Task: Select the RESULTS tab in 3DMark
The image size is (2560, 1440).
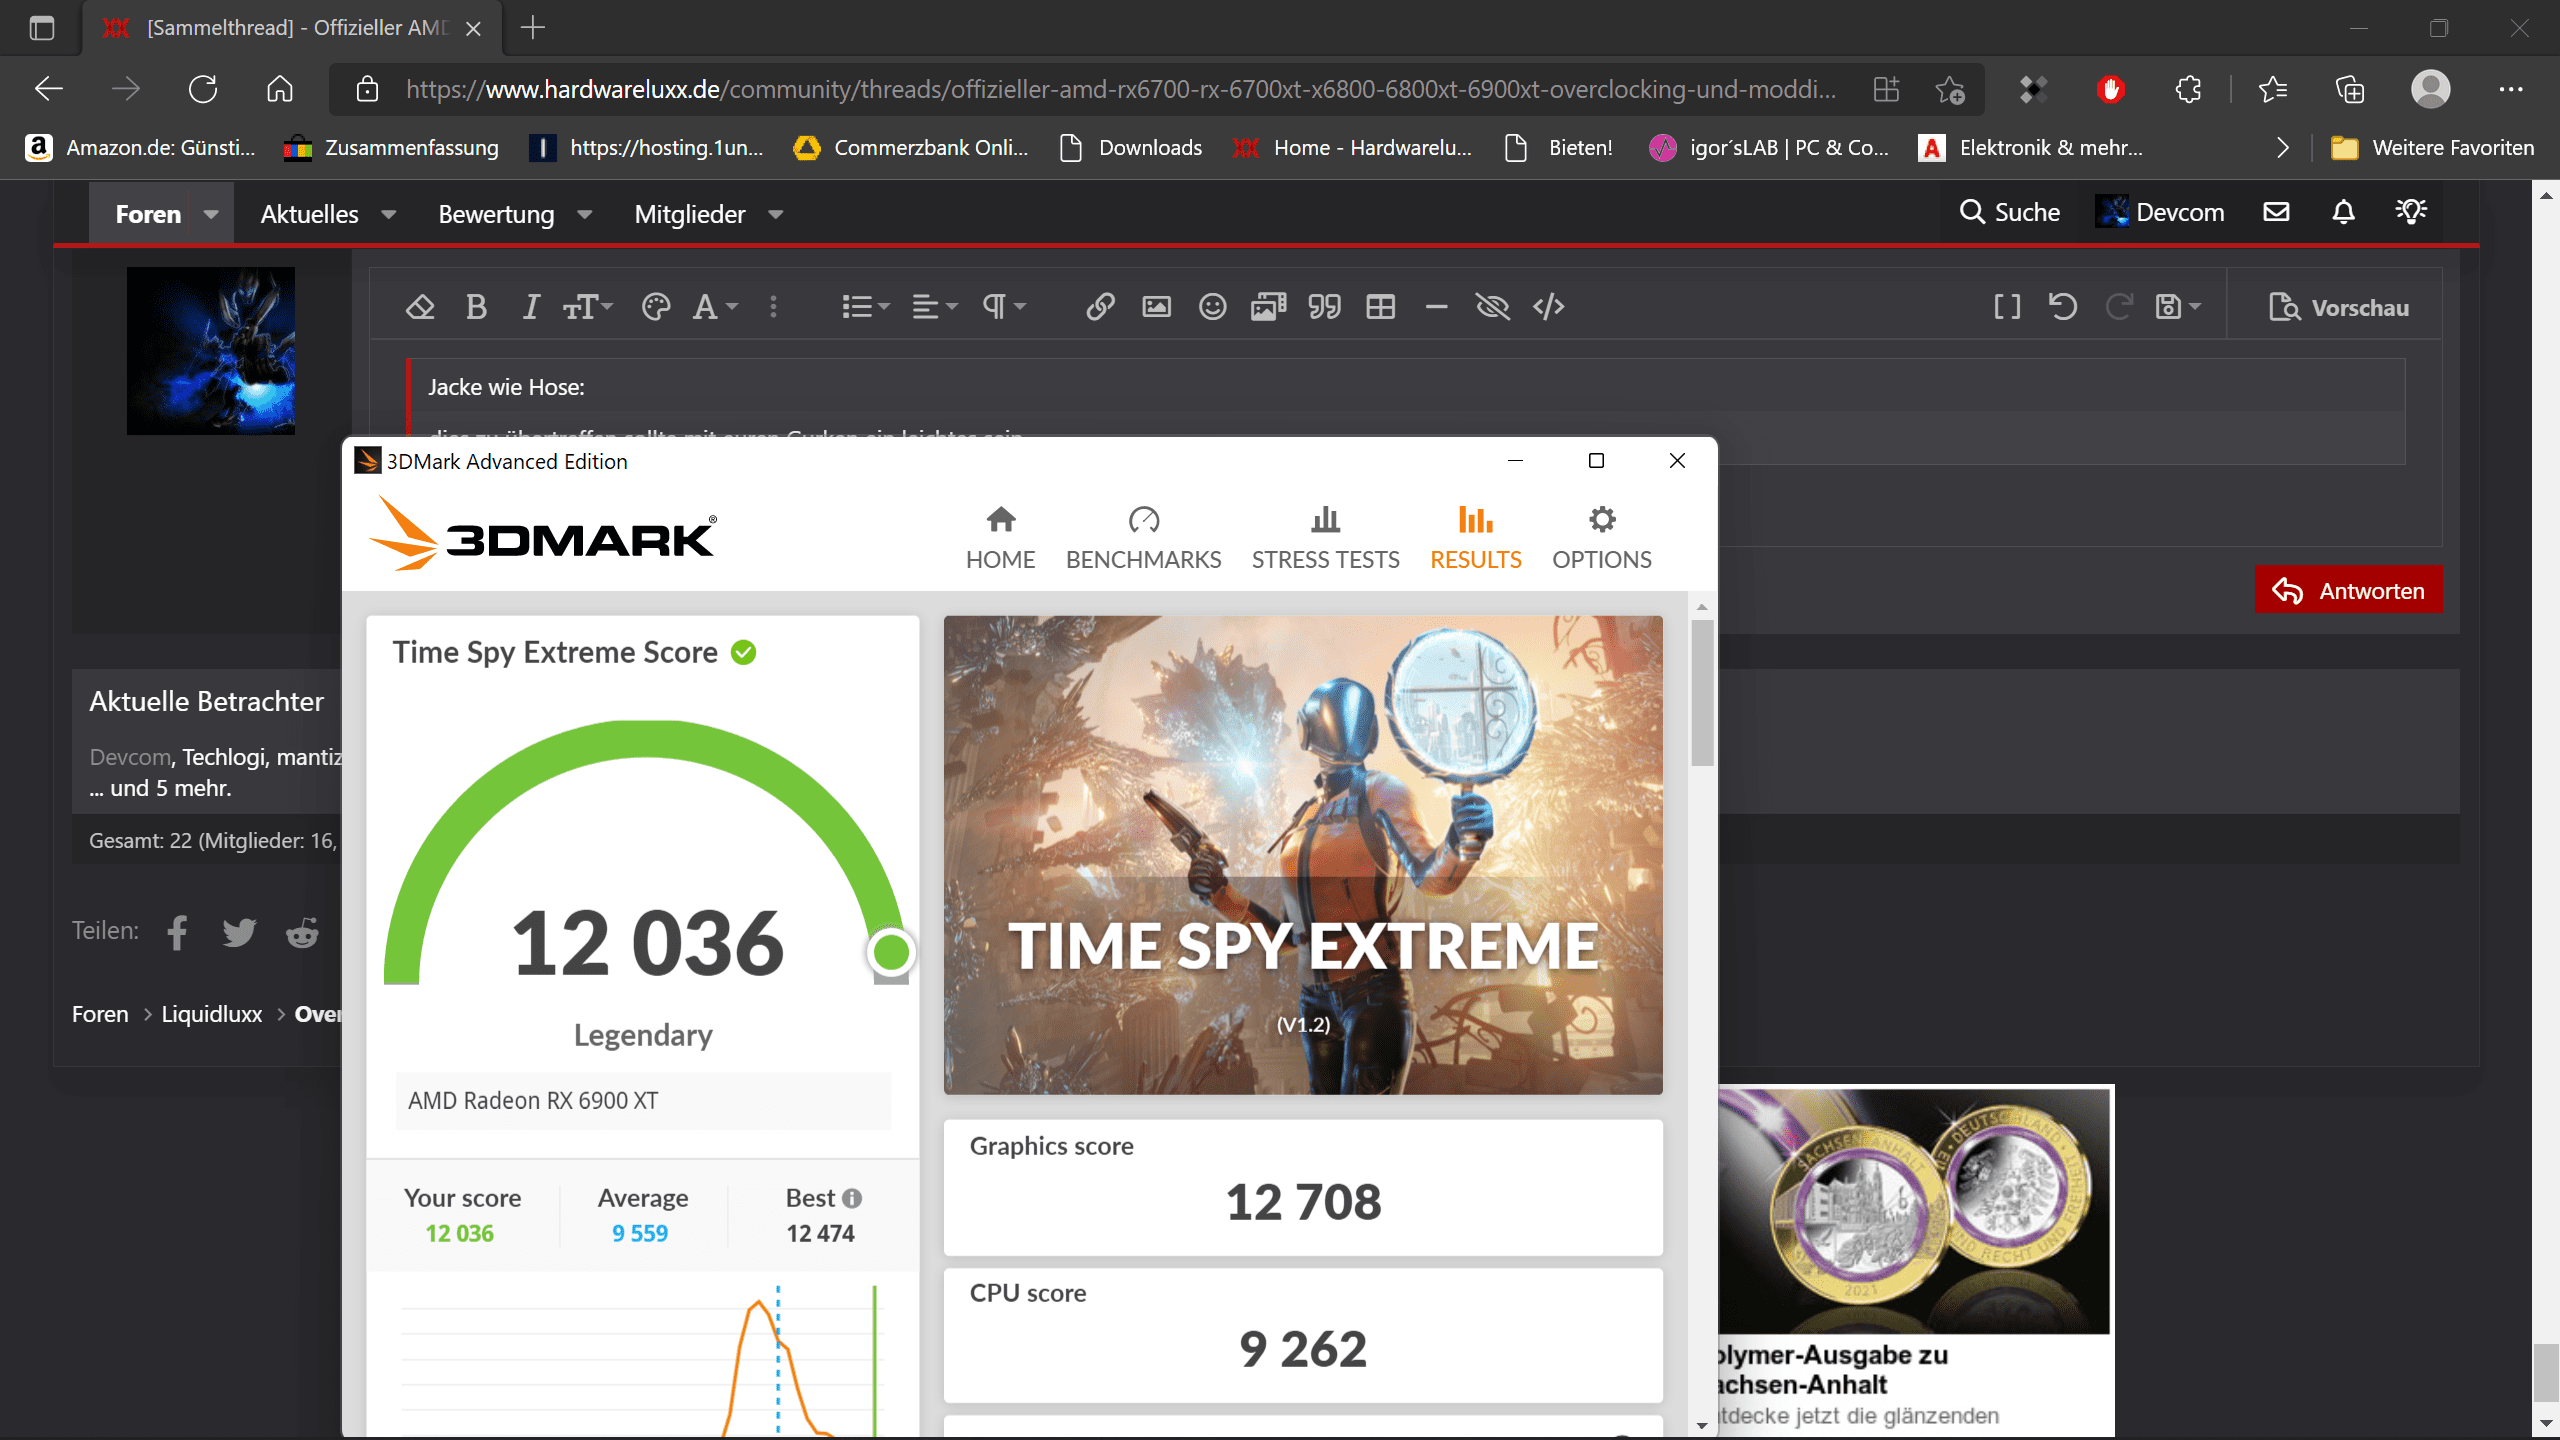Action: (1475, 538)
